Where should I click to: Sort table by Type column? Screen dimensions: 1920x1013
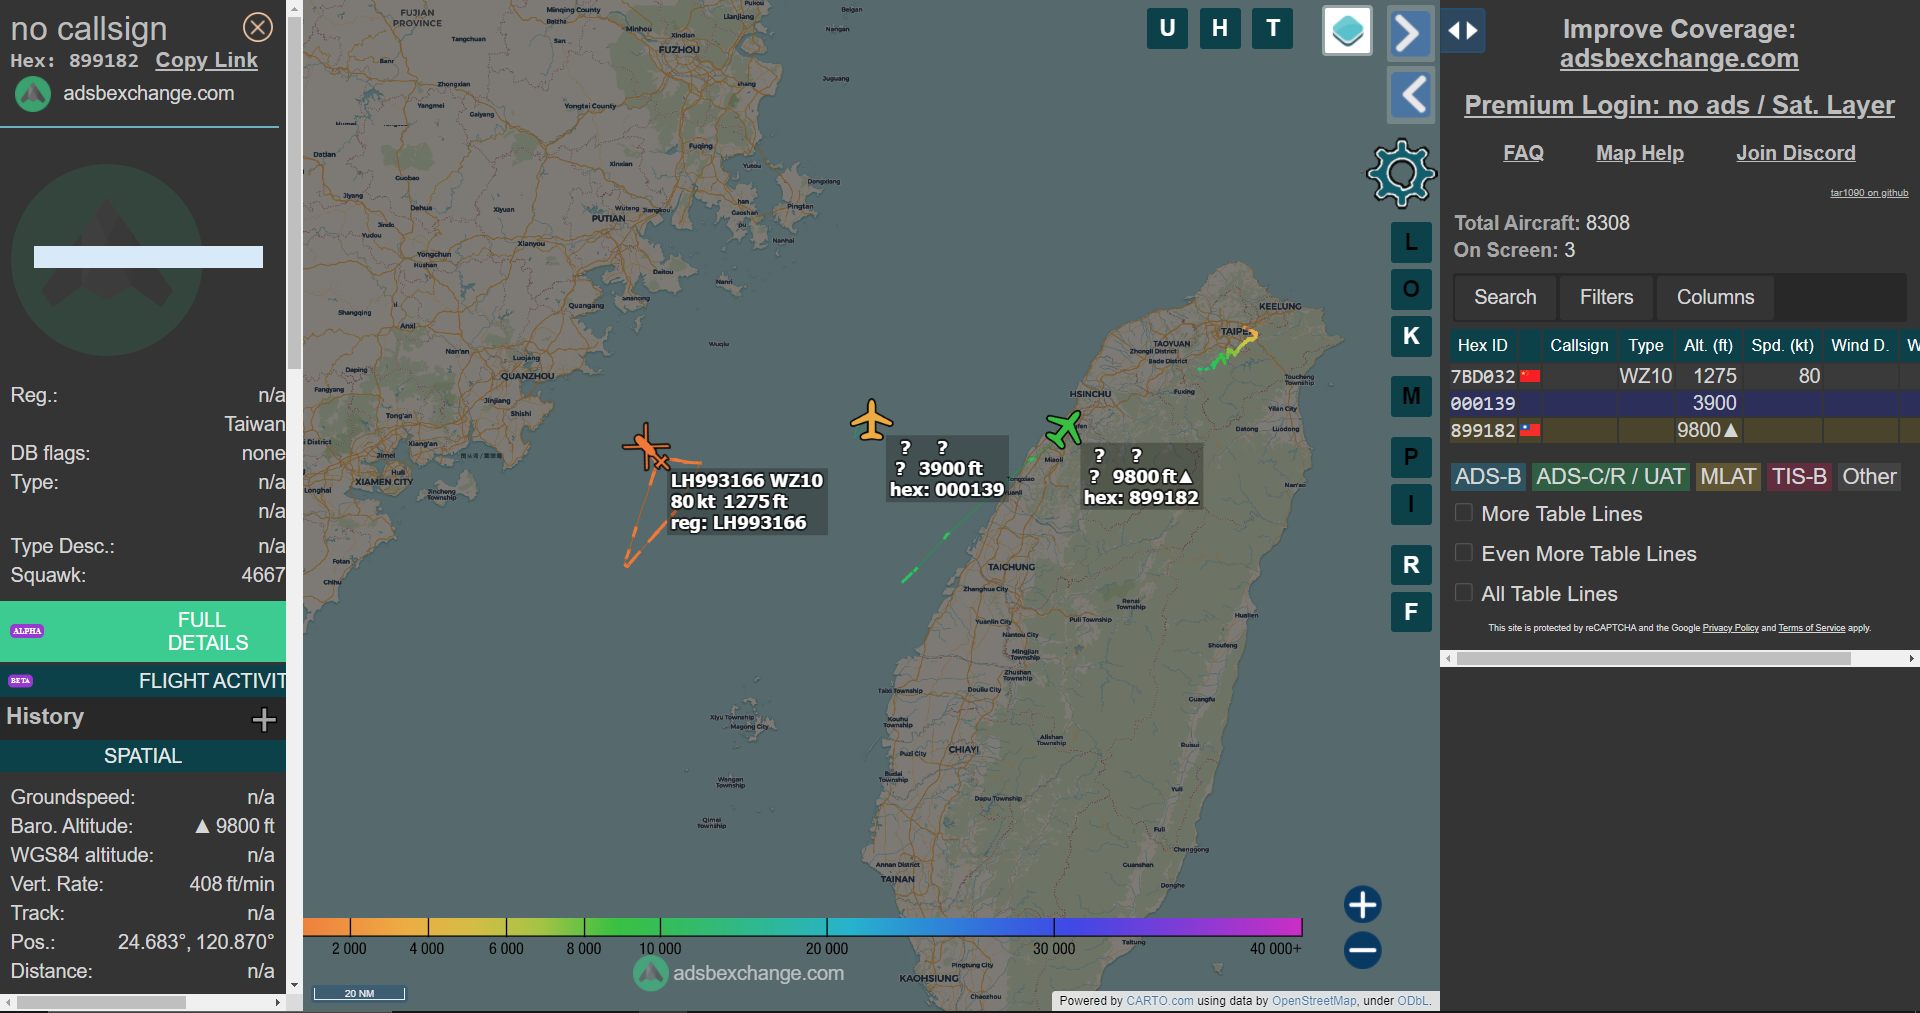[x=1646, y=345]
